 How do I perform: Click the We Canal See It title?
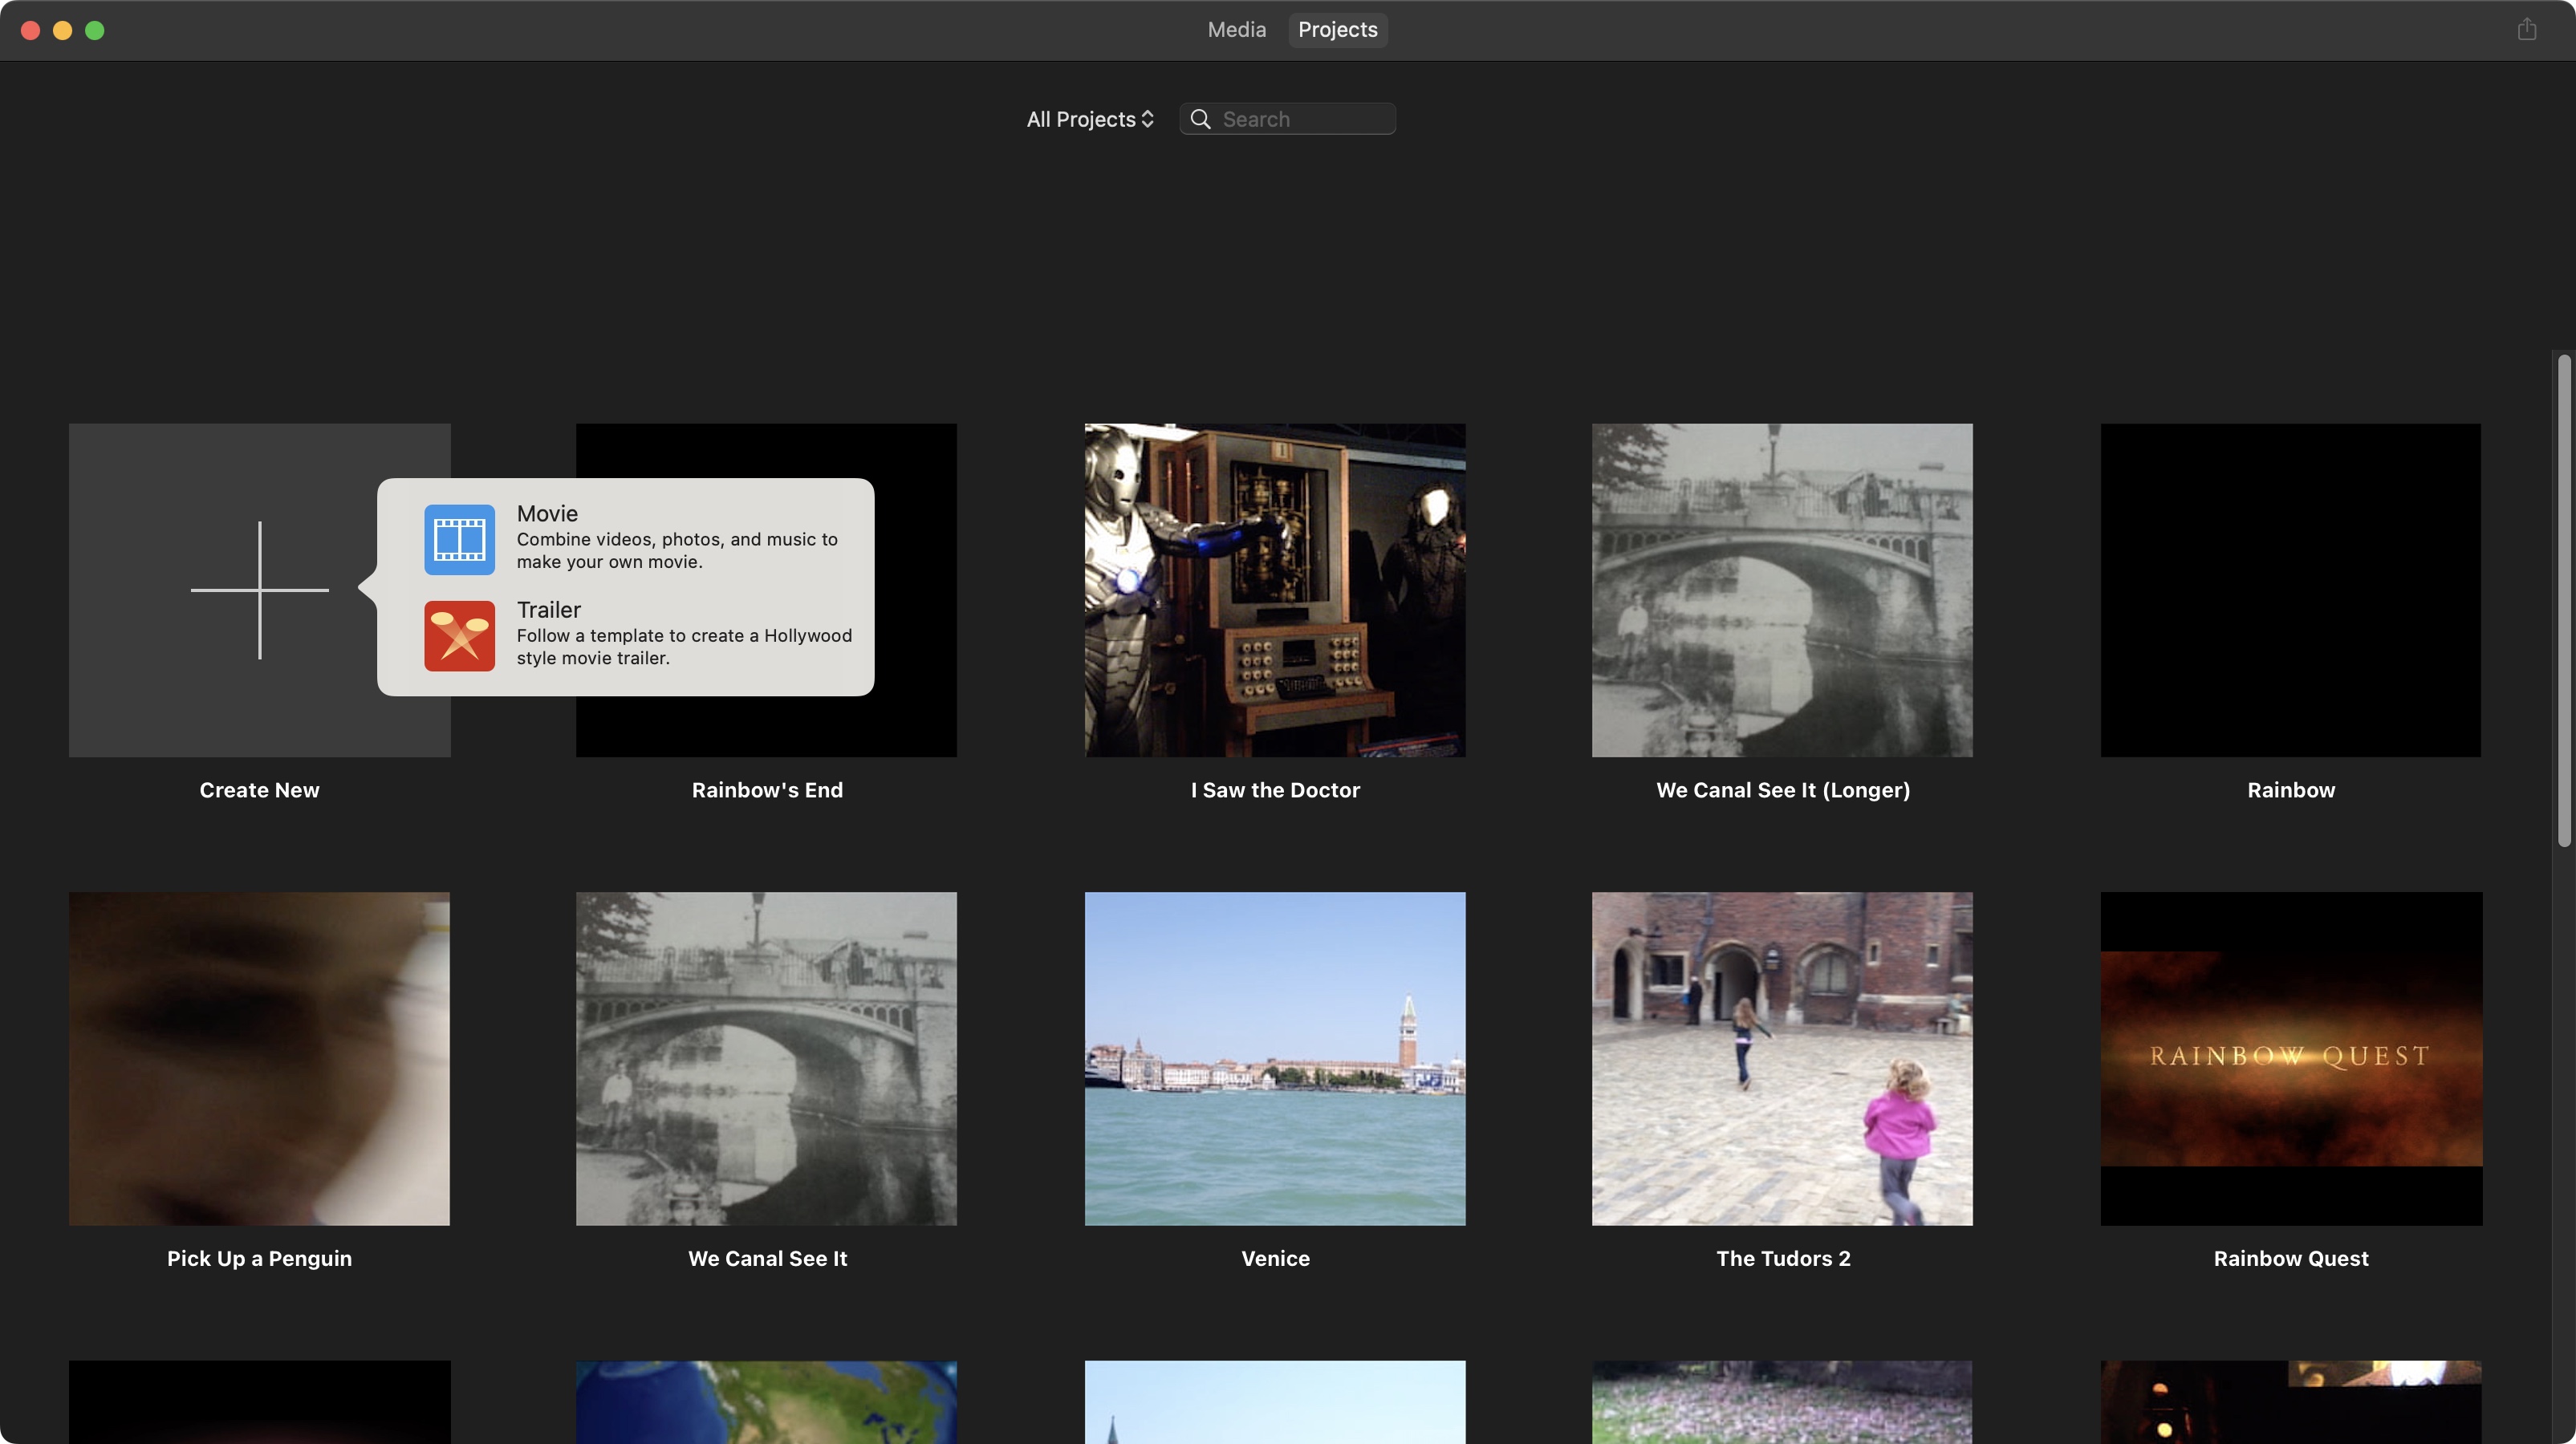767,1258
